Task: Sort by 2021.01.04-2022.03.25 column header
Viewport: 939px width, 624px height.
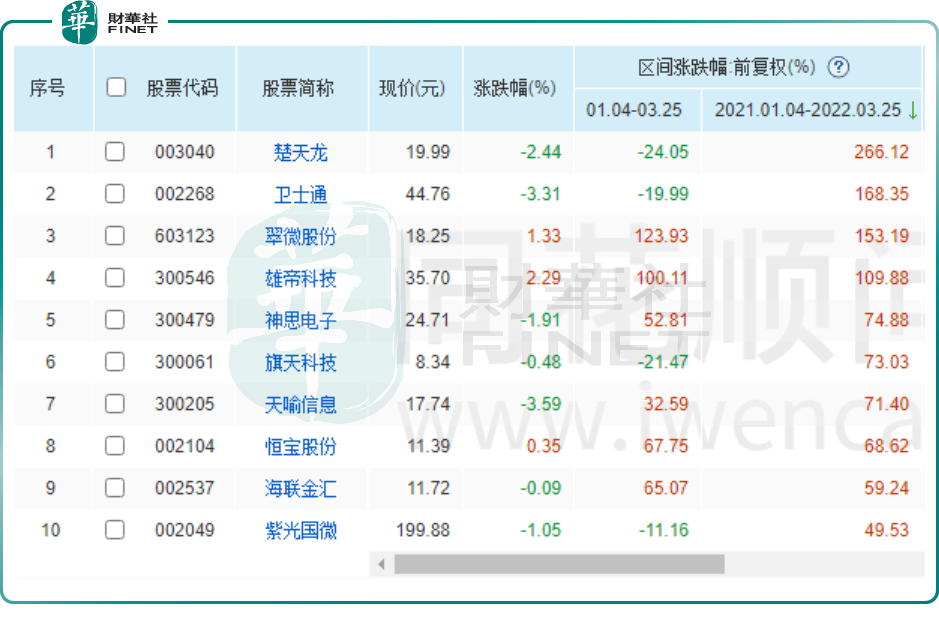Action: pyautogui.click(x=807, y=110)
